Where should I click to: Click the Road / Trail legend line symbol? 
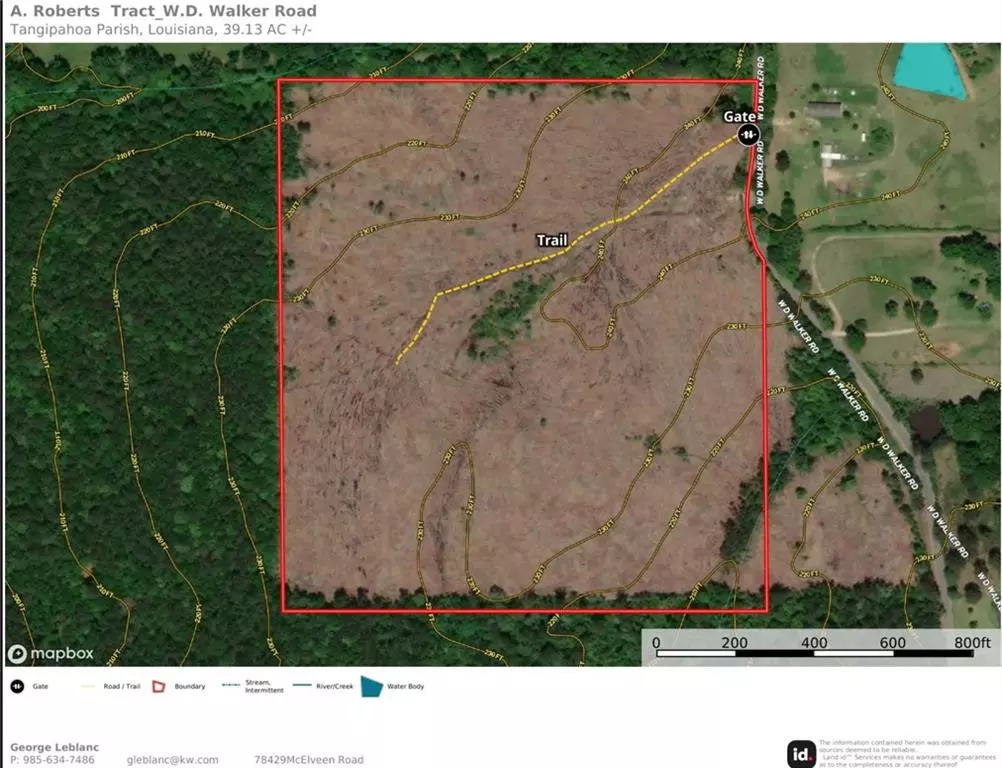click(x=87, y=687)
